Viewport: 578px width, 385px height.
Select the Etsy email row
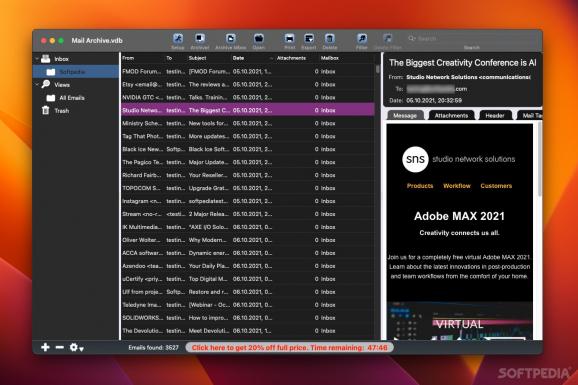click(248, 84)
